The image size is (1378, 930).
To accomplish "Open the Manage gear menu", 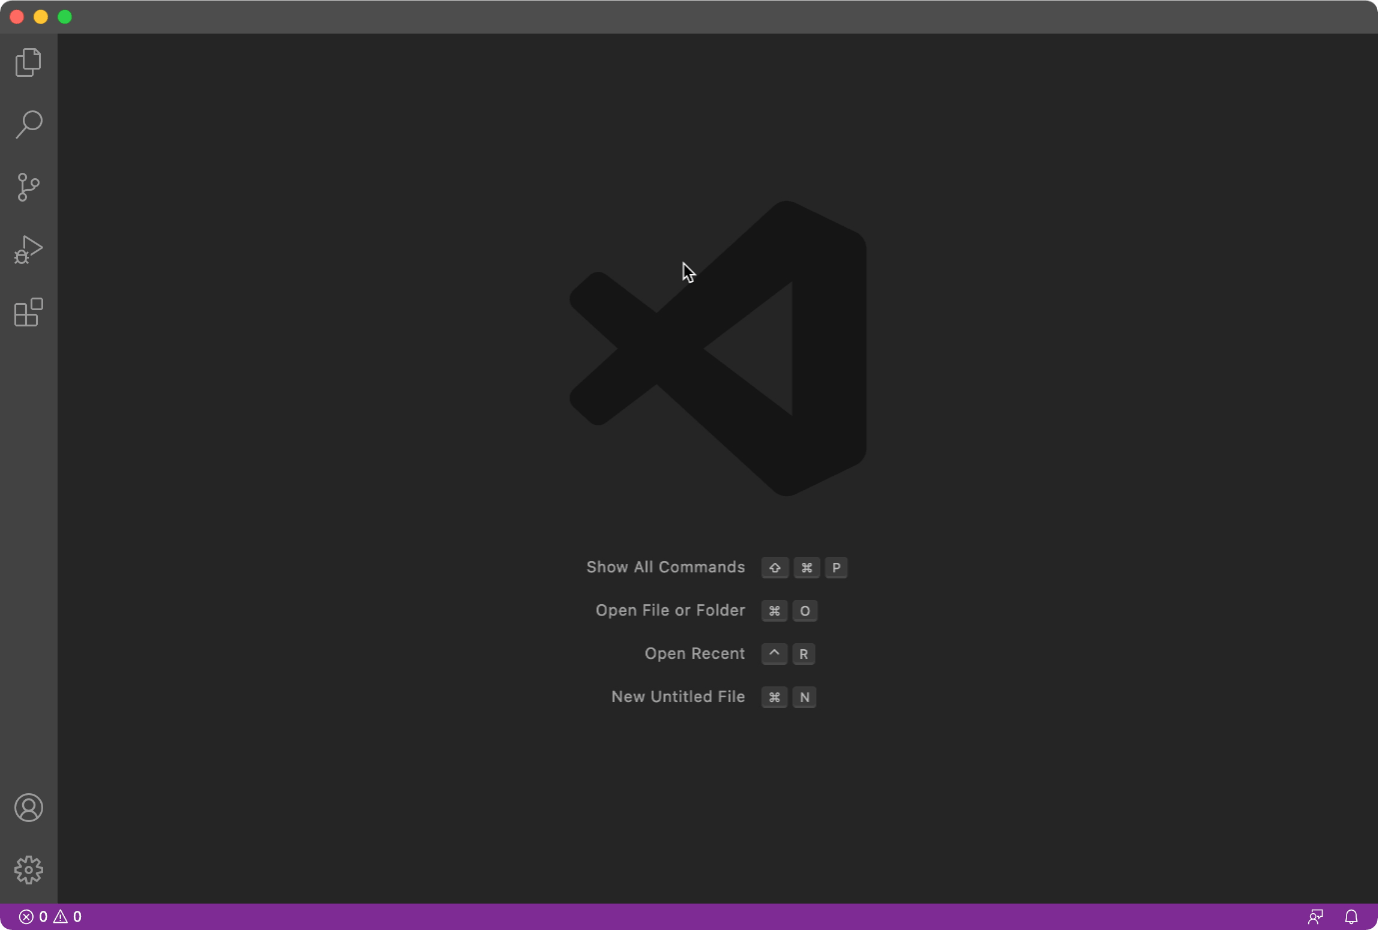I will click(28, 869).
